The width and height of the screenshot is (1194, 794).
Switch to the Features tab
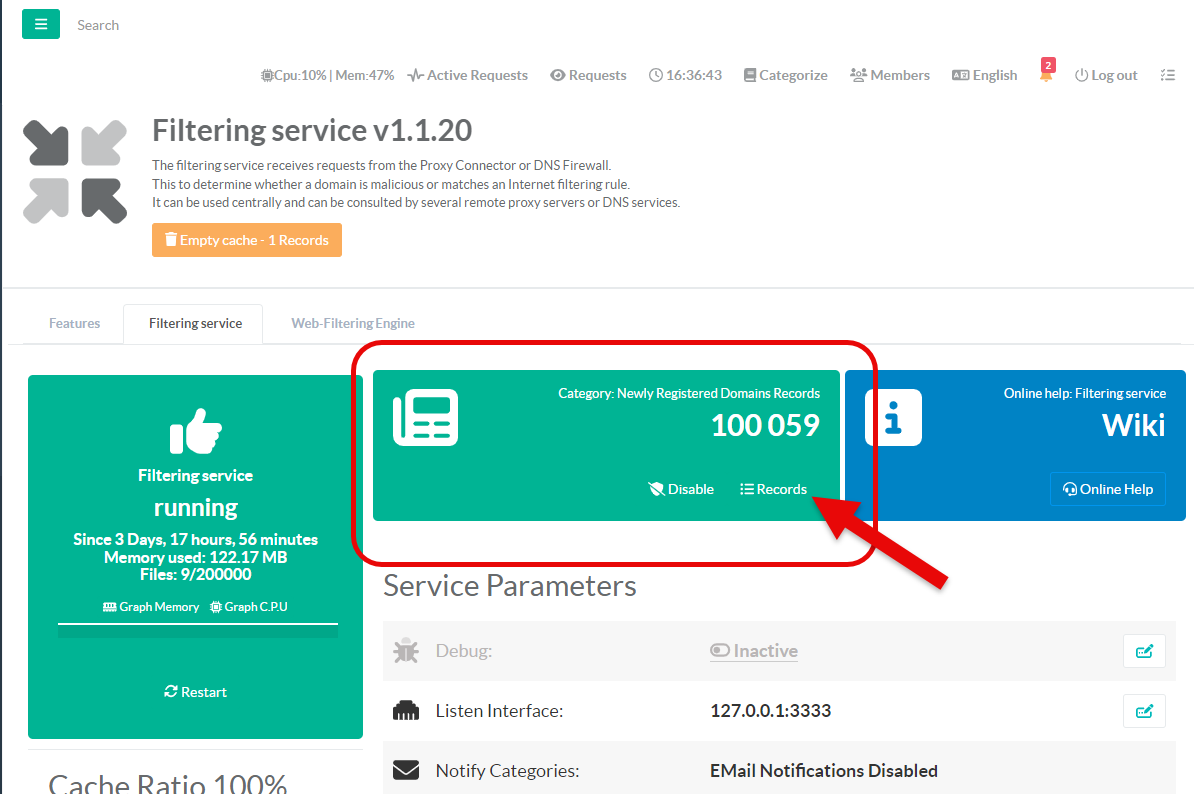75,323
